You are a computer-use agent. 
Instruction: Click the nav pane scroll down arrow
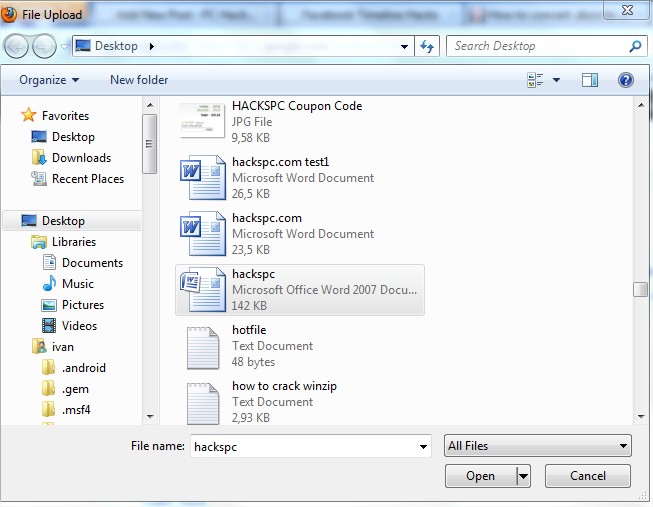[150, 416]
